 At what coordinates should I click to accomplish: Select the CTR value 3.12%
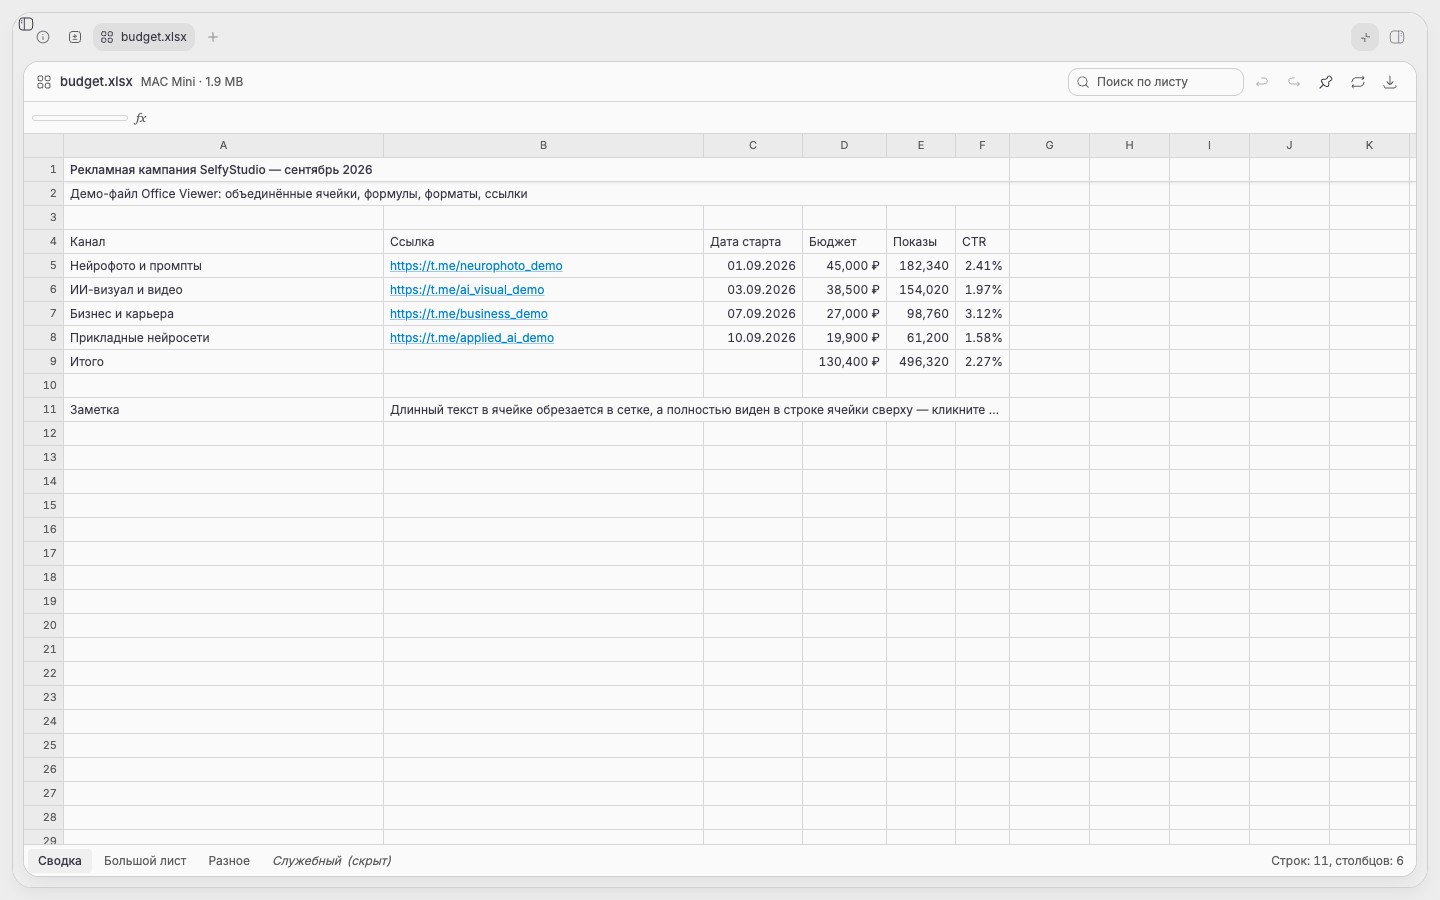pos(982,314)
